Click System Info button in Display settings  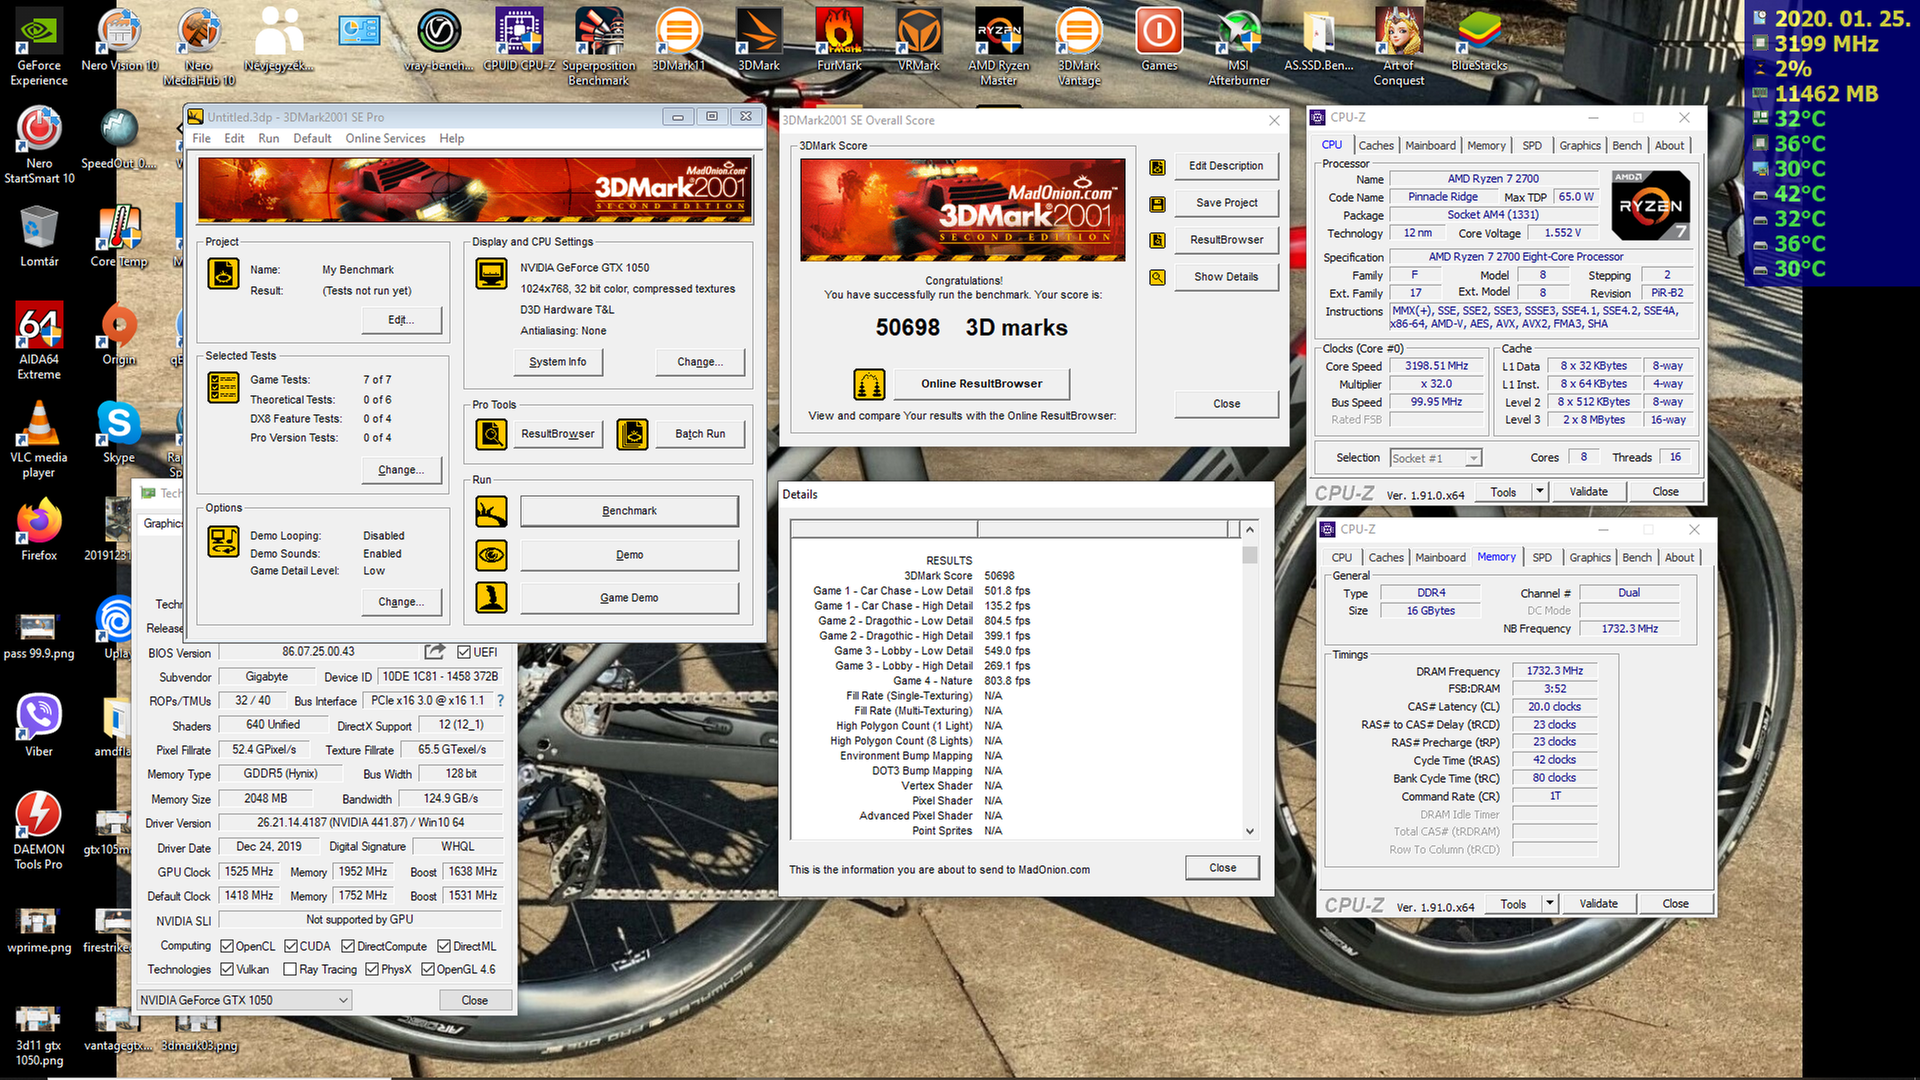558,362
